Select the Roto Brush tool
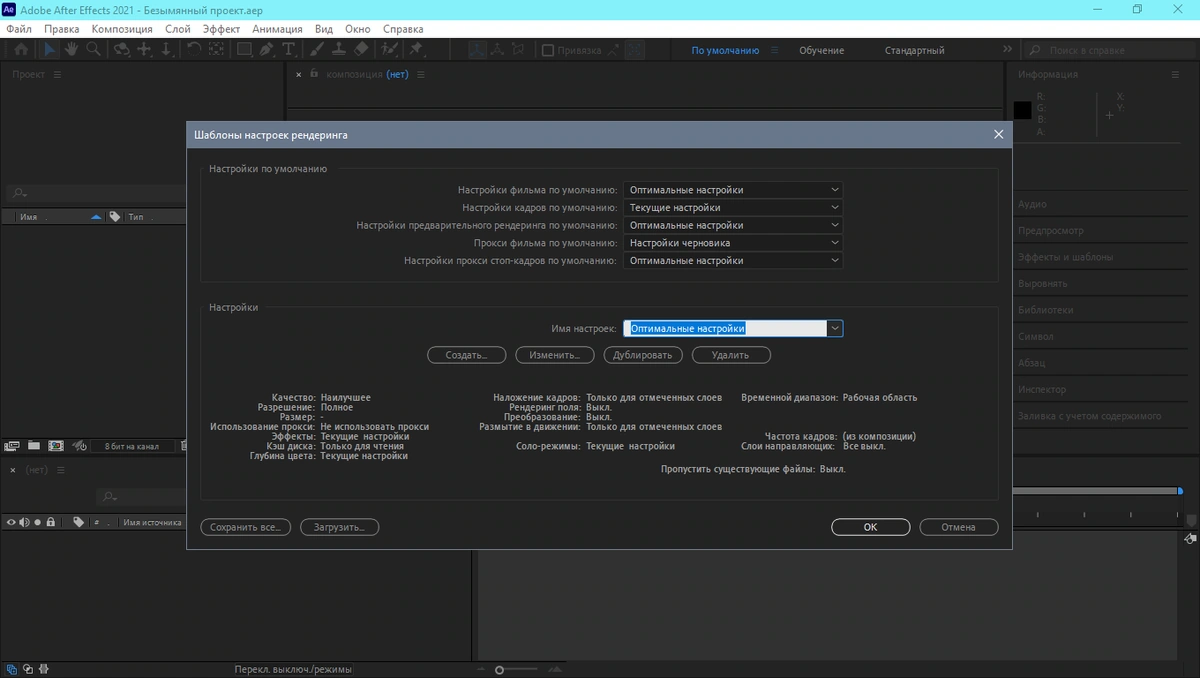The image size is (1200, 678). point(390,49)
